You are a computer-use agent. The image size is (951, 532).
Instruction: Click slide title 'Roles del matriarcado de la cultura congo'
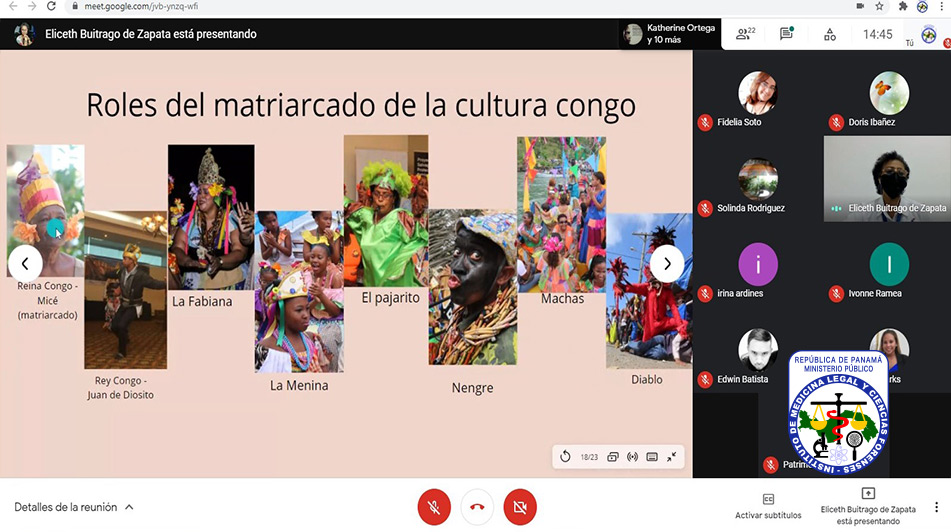(x=361, y=106)
